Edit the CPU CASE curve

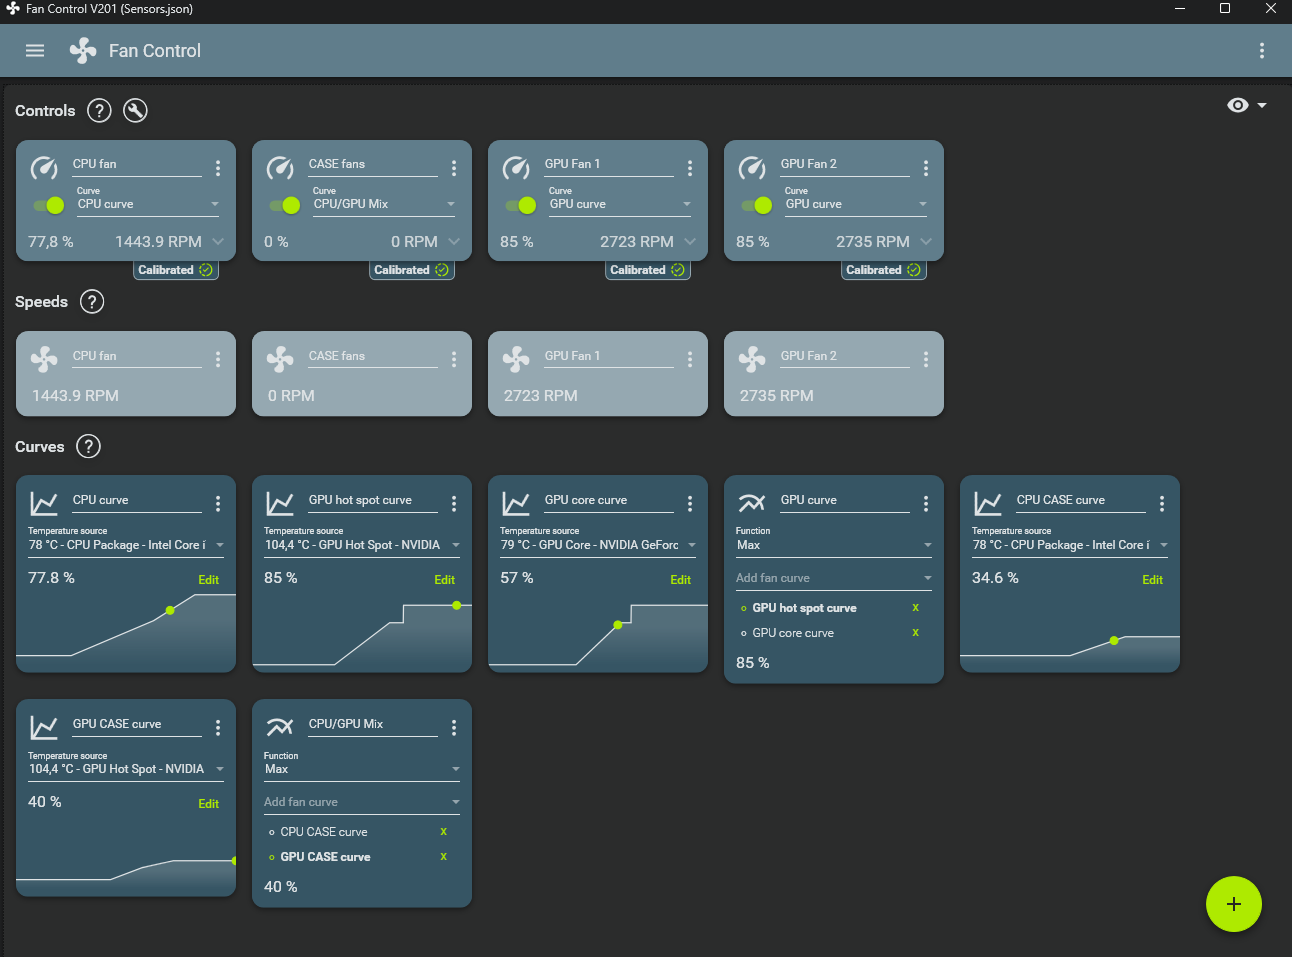tap(1152, 579)
